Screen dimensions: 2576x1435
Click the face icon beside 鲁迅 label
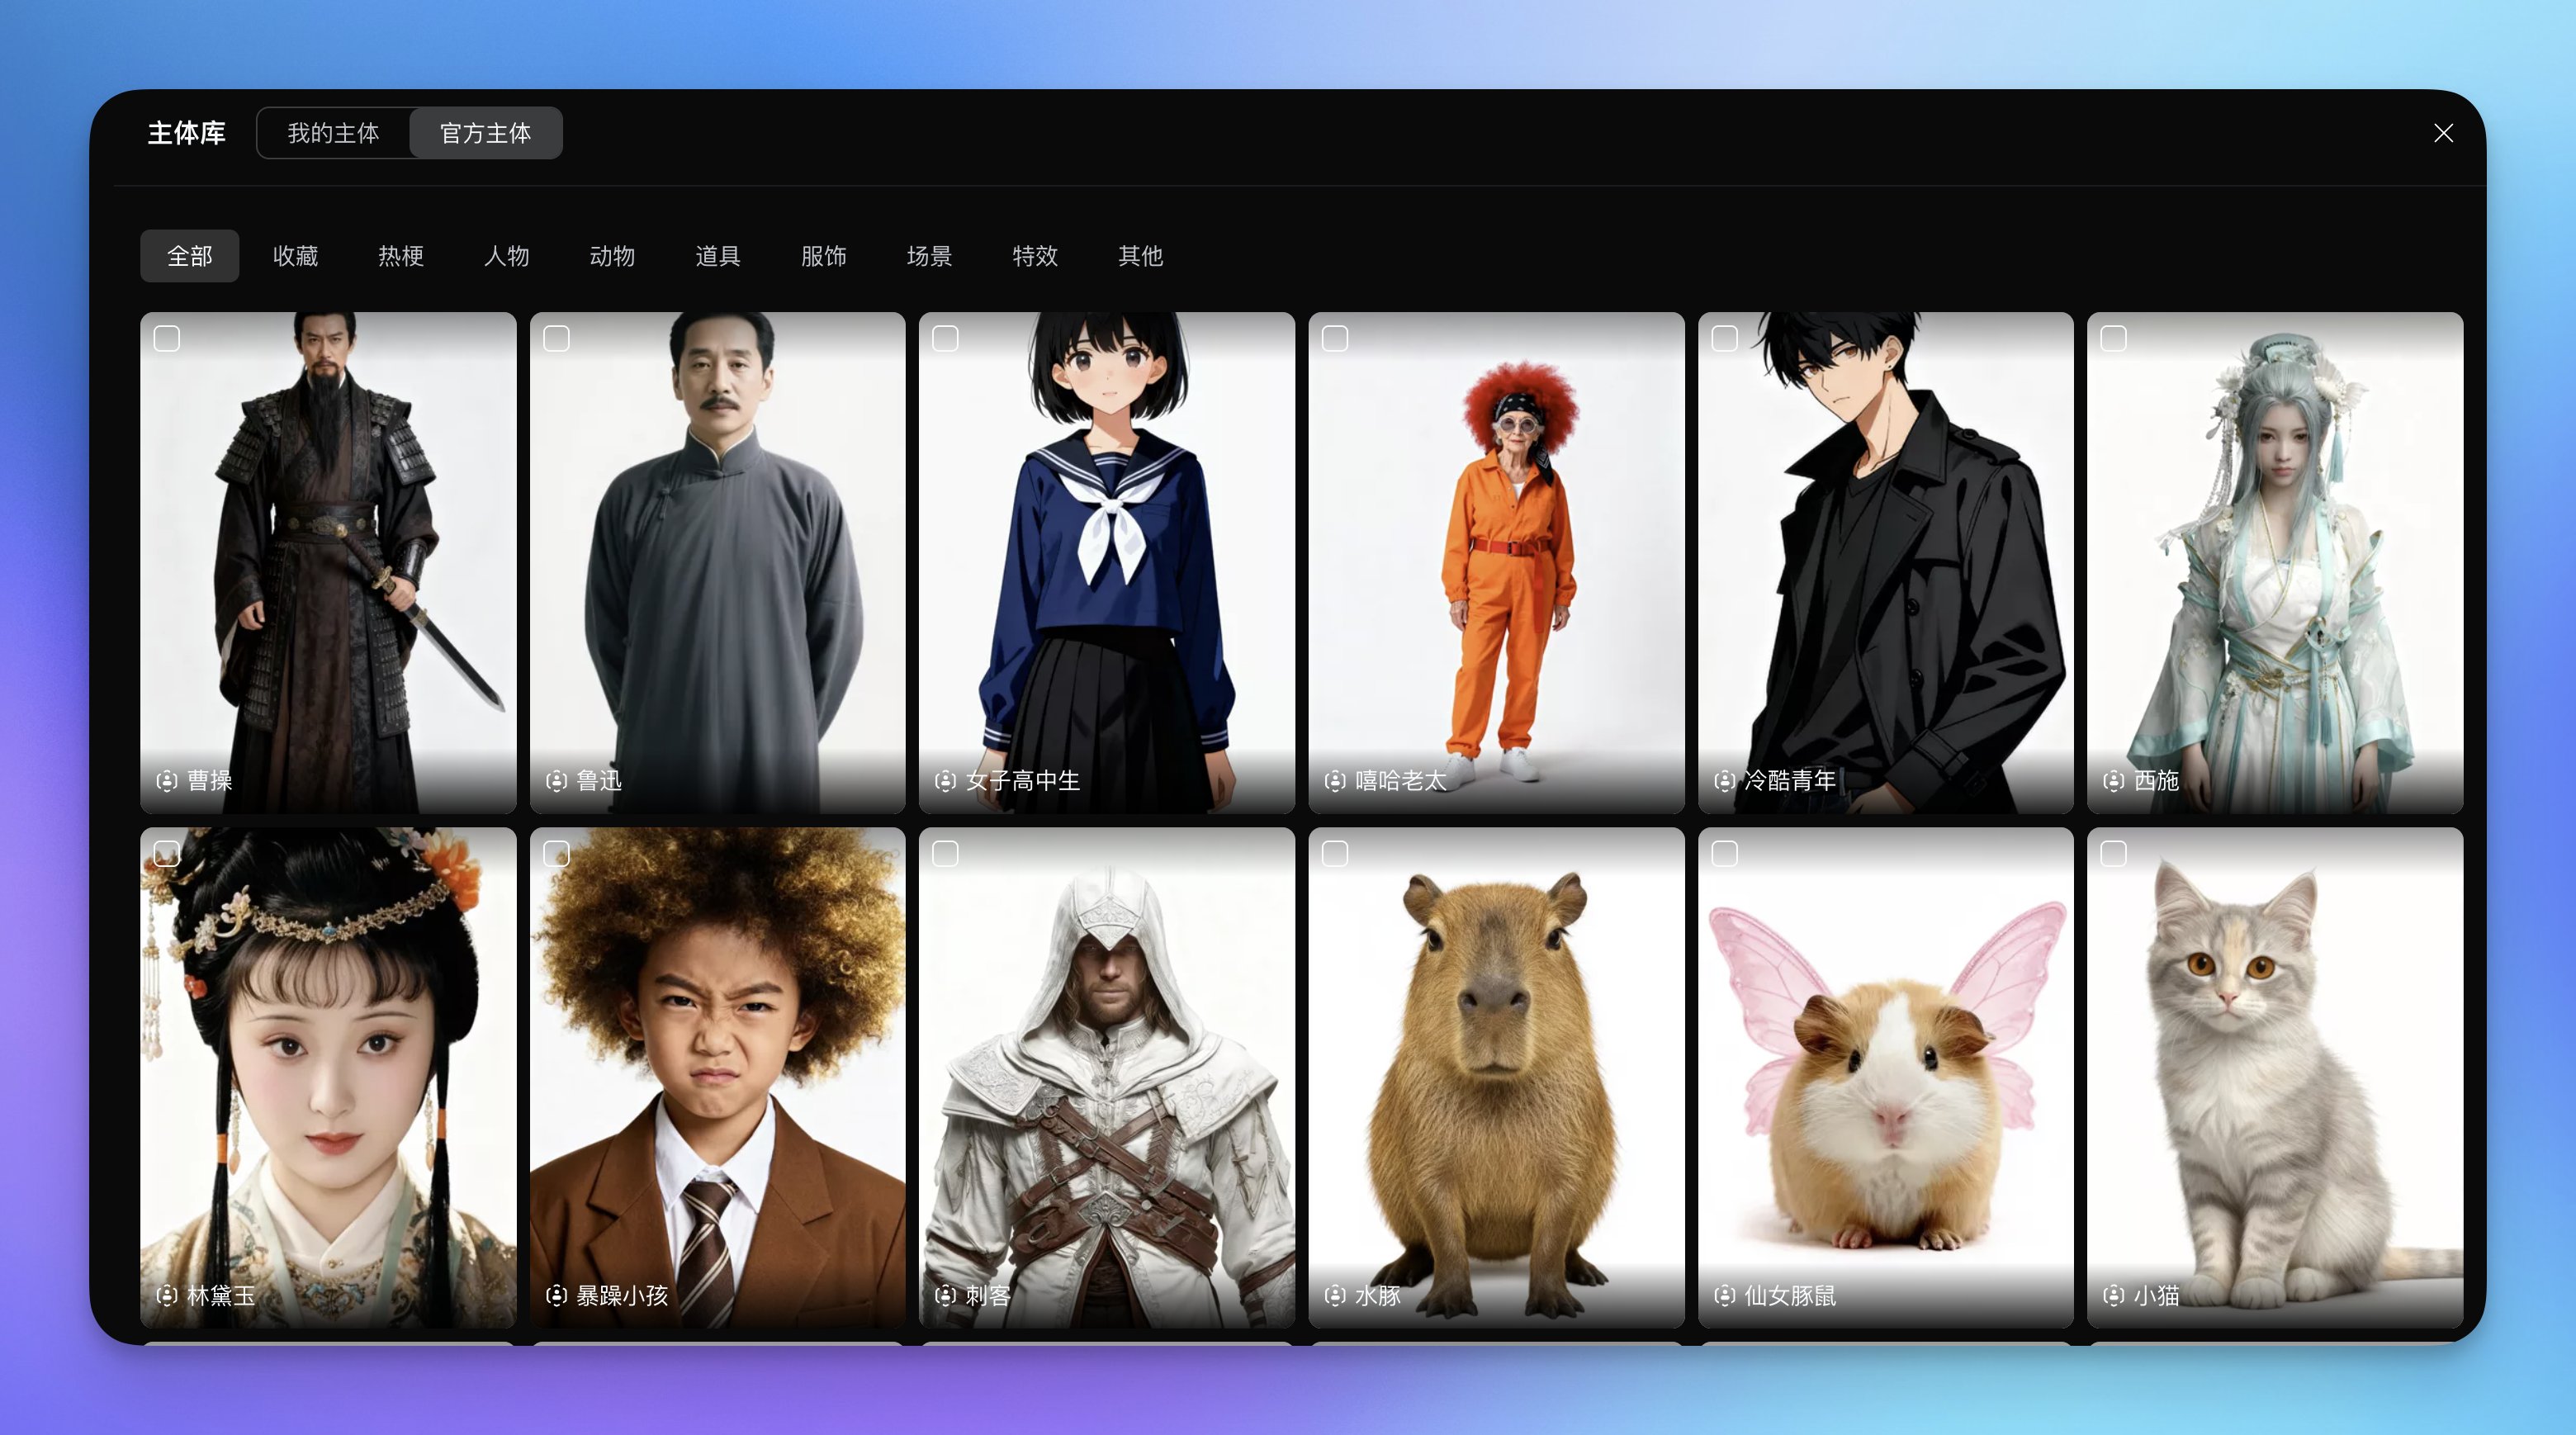556,780
